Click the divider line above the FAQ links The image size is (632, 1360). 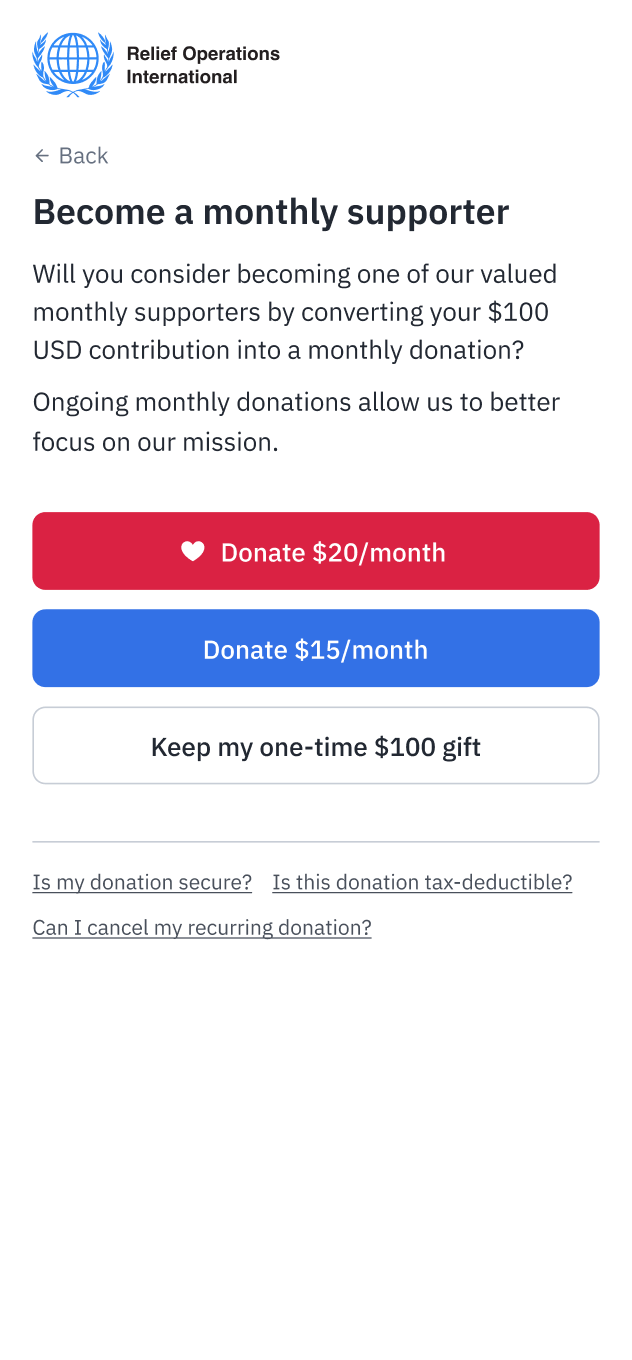pos(316,840)
